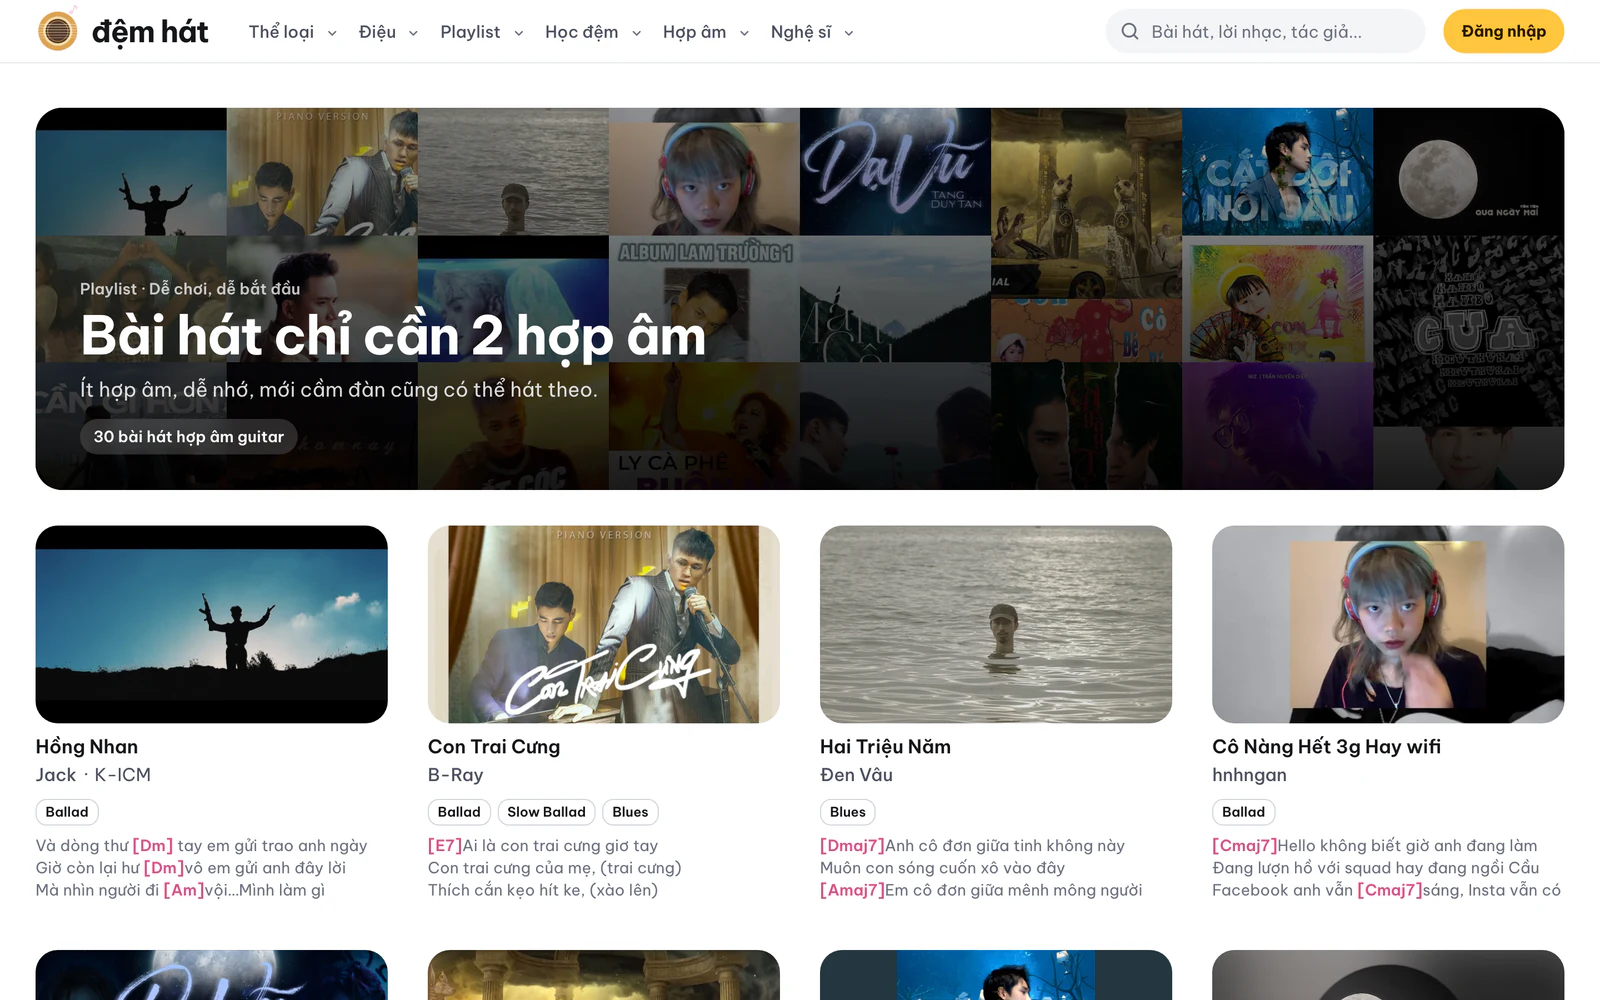Expand the Thể loại dropdown menu

[292, 32]
